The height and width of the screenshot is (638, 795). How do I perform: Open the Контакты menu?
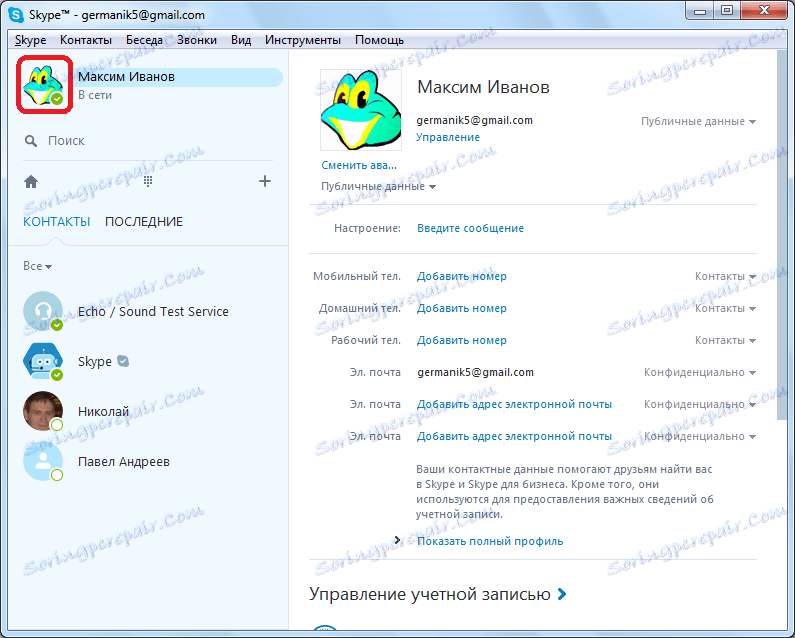(x=86, y=40)
